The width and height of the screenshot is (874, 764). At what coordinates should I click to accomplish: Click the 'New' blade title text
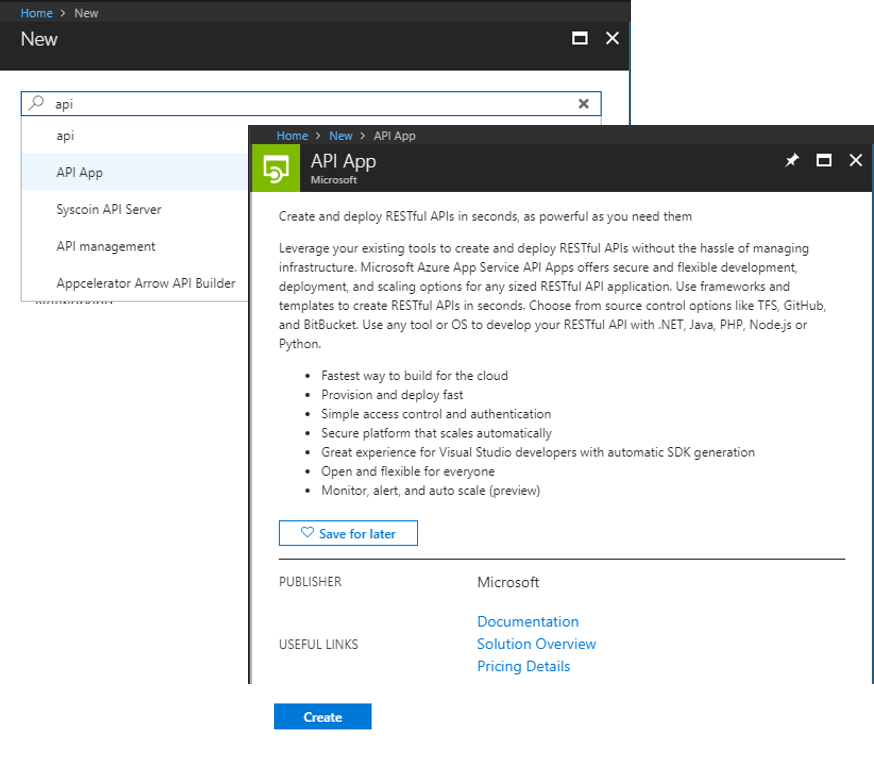coord(39,39)
